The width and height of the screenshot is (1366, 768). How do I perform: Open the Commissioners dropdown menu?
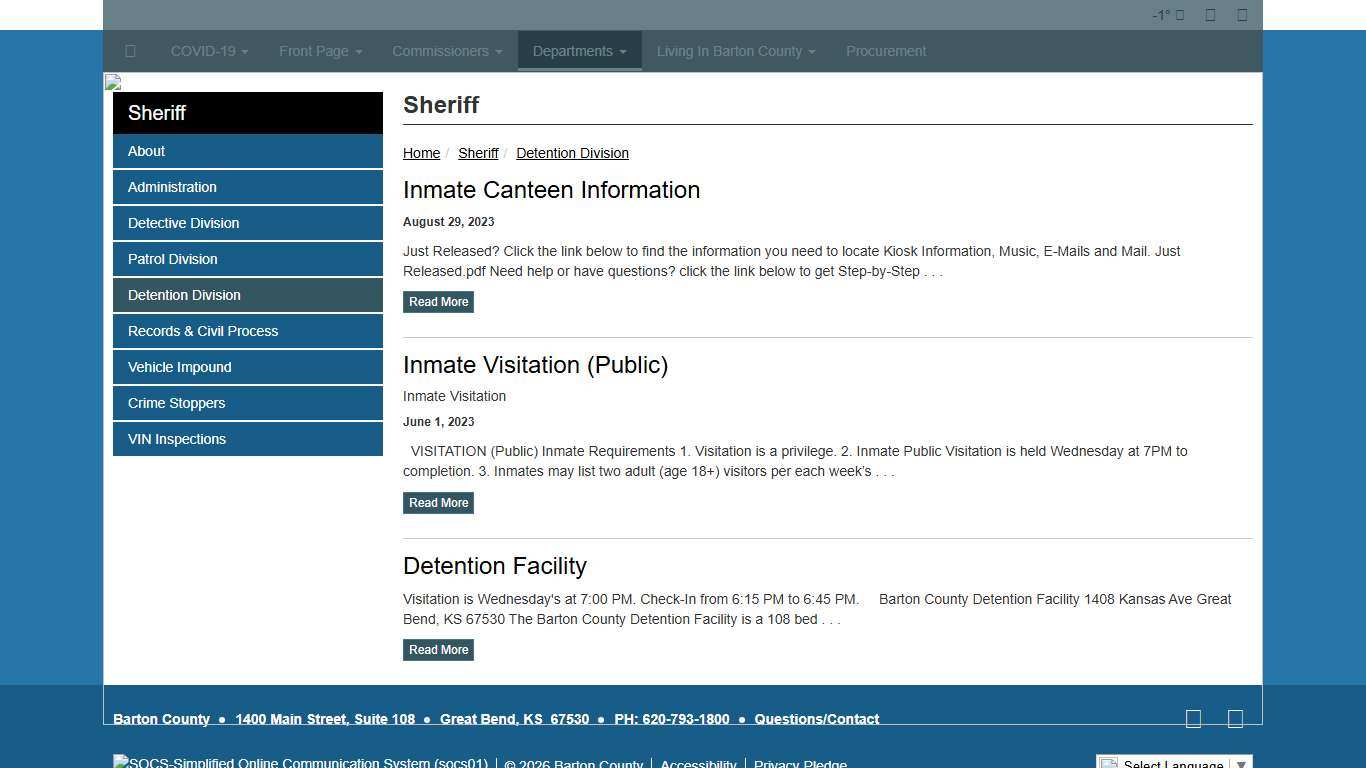point(446,51)
